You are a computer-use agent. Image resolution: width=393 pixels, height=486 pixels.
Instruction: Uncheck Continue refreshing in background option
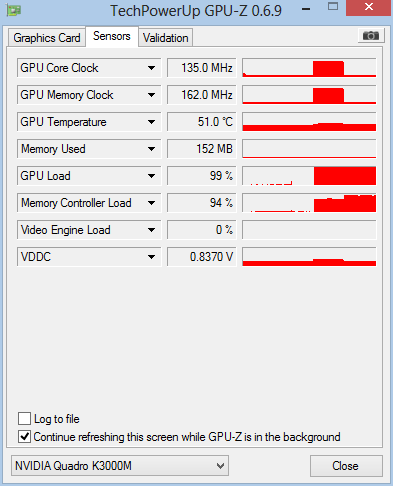pyautogui.click(x=24, y=437)
